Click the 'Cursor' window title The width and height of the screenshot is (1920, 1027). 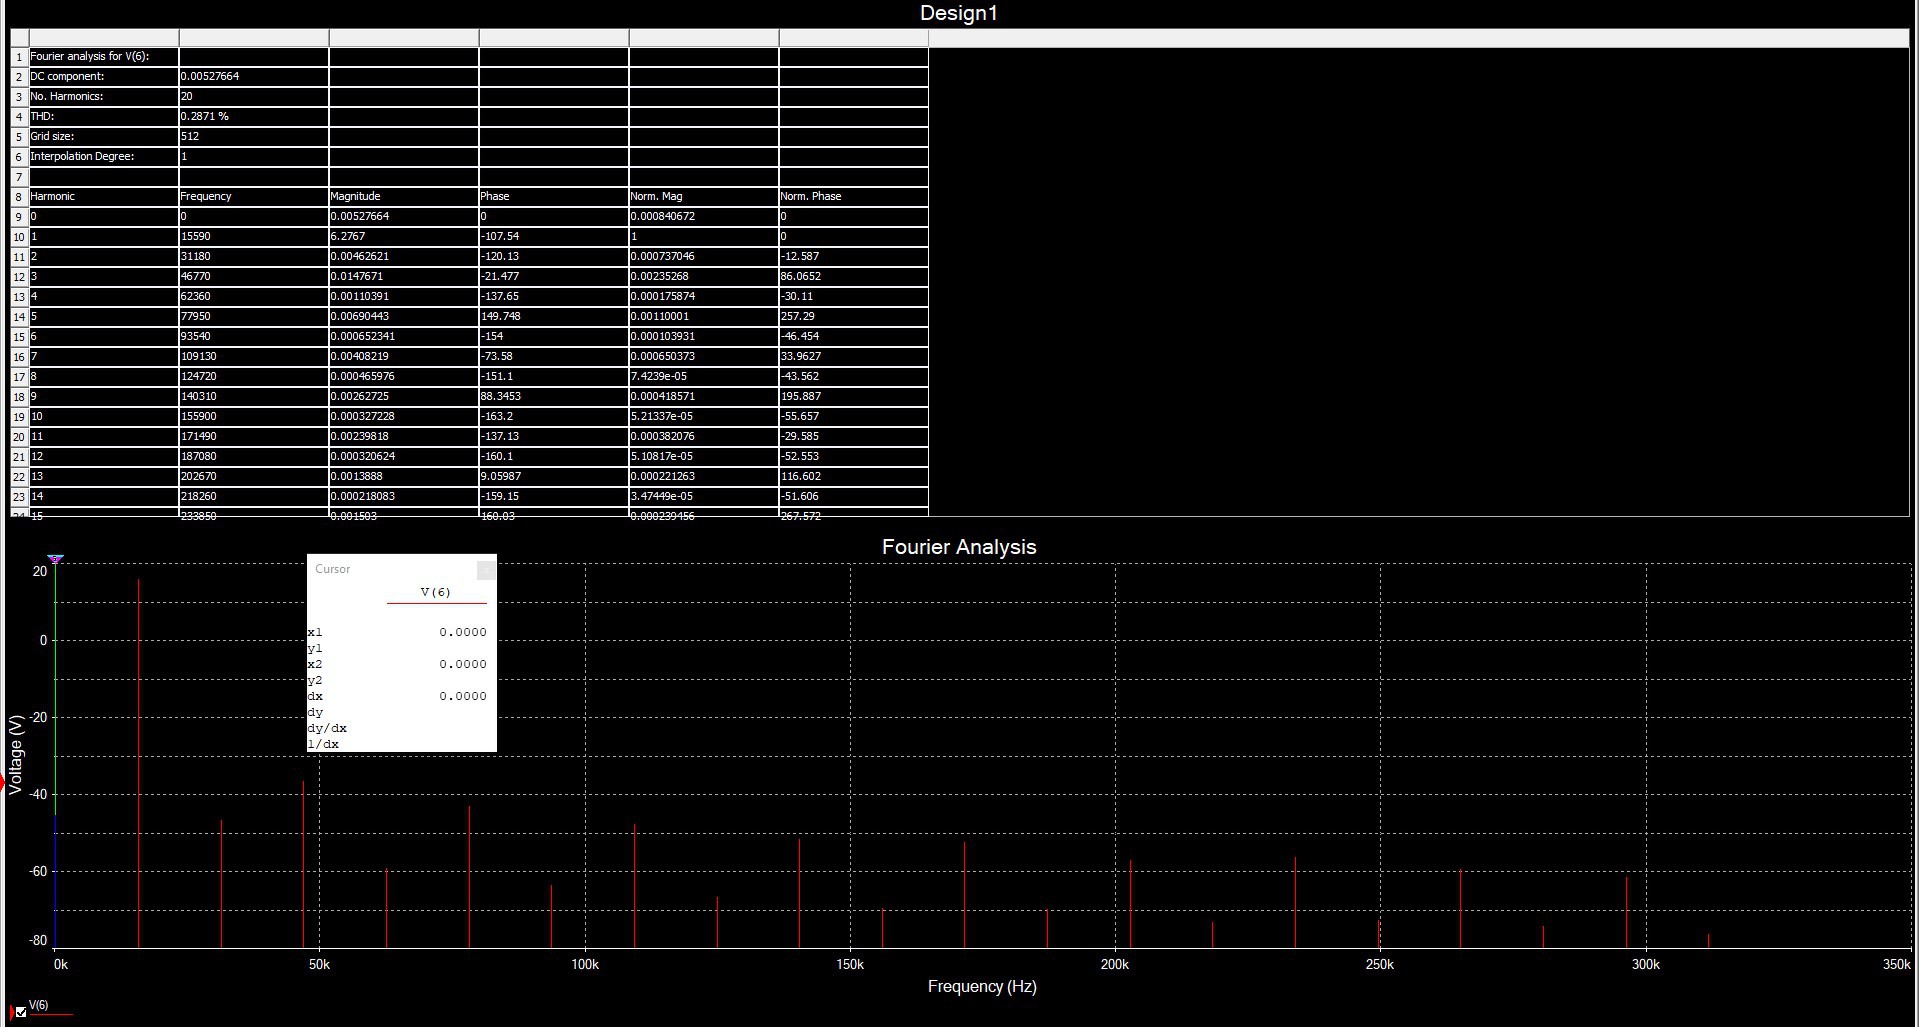pyautogui.click(x=333, y=569)
